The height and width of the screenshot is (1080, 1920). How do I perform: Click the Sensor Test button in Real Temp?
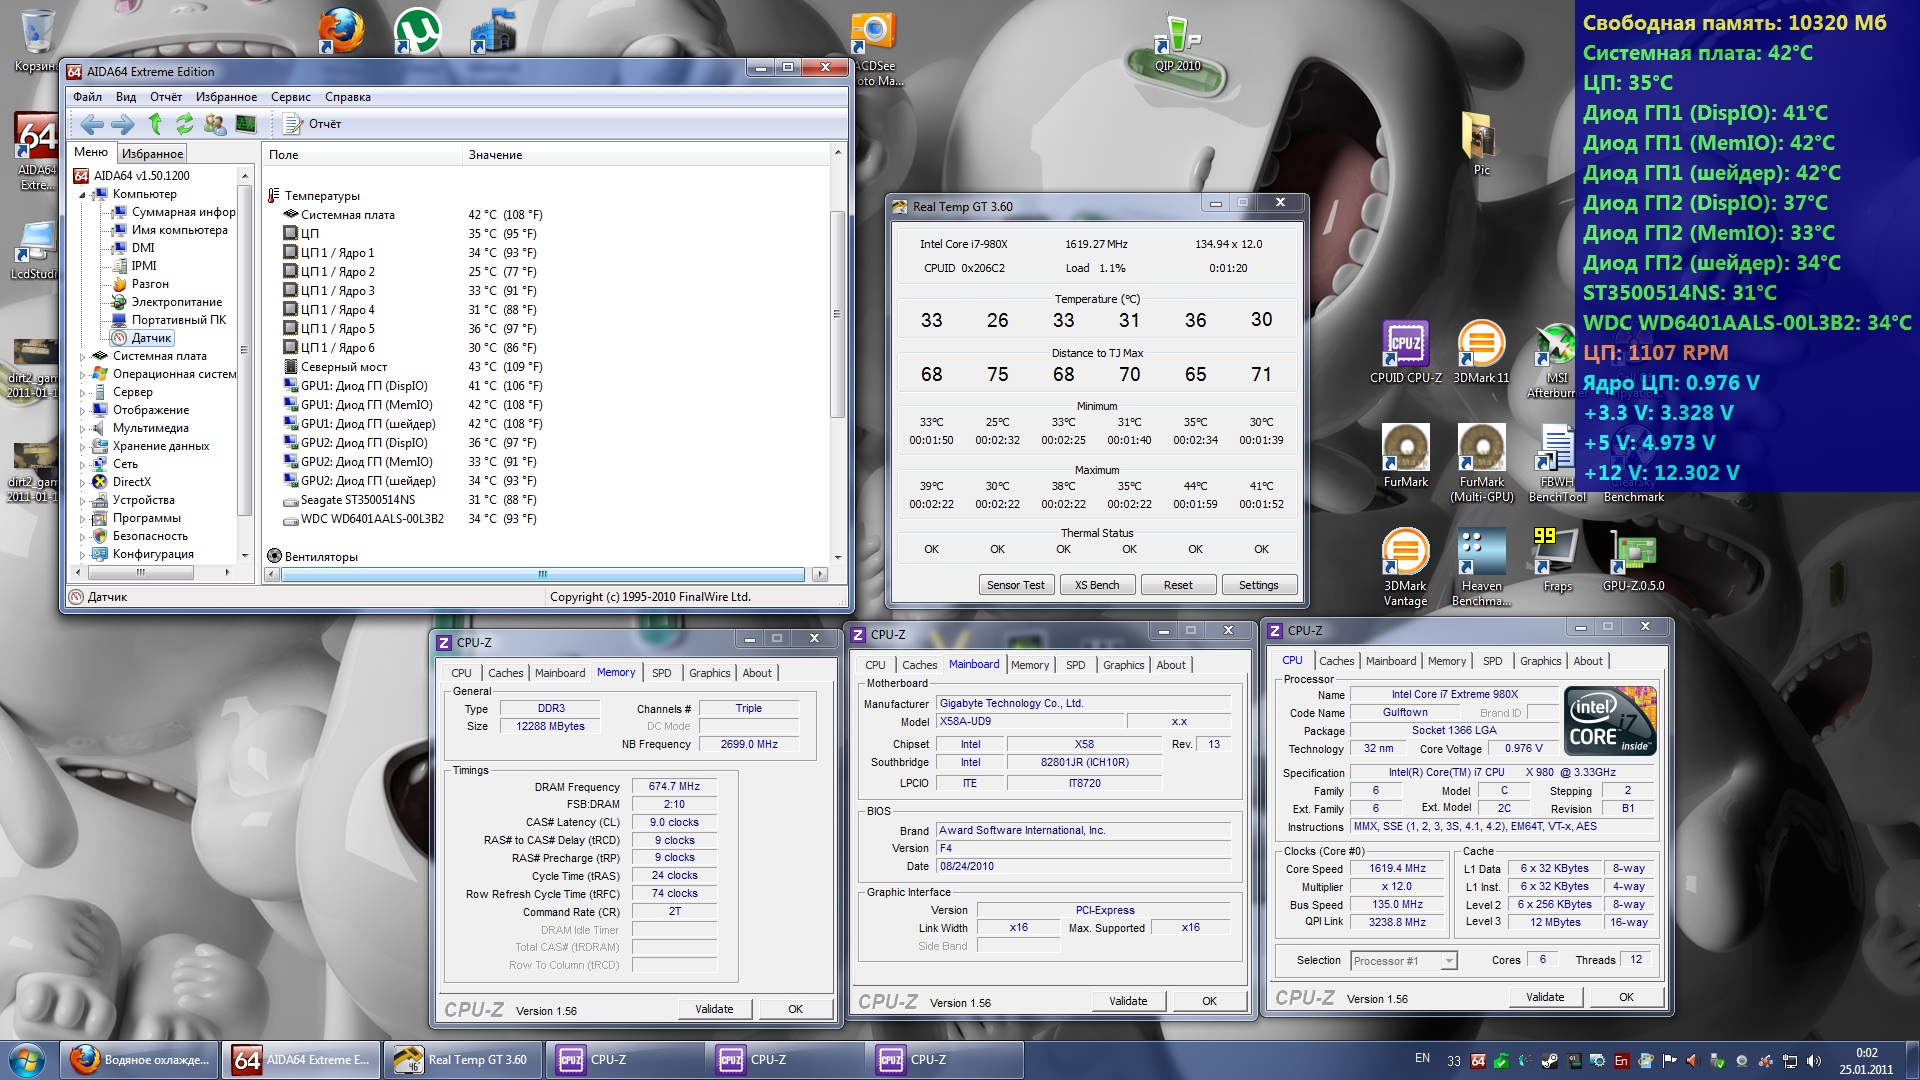tap(1015, 585)
